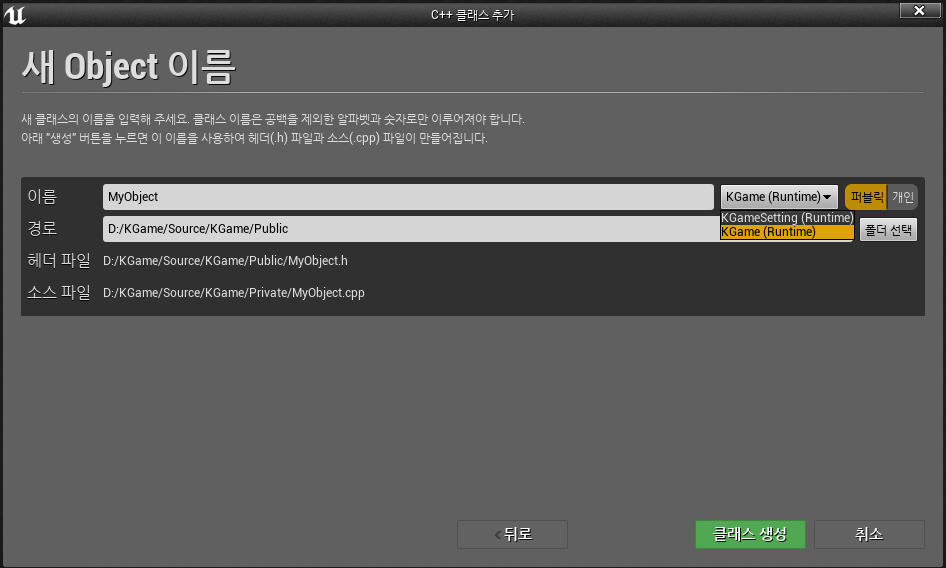Viewport: 946px width, 568px height.
Task: Select KGameSetting (Runtime) from list
Action: pos(787,217)
